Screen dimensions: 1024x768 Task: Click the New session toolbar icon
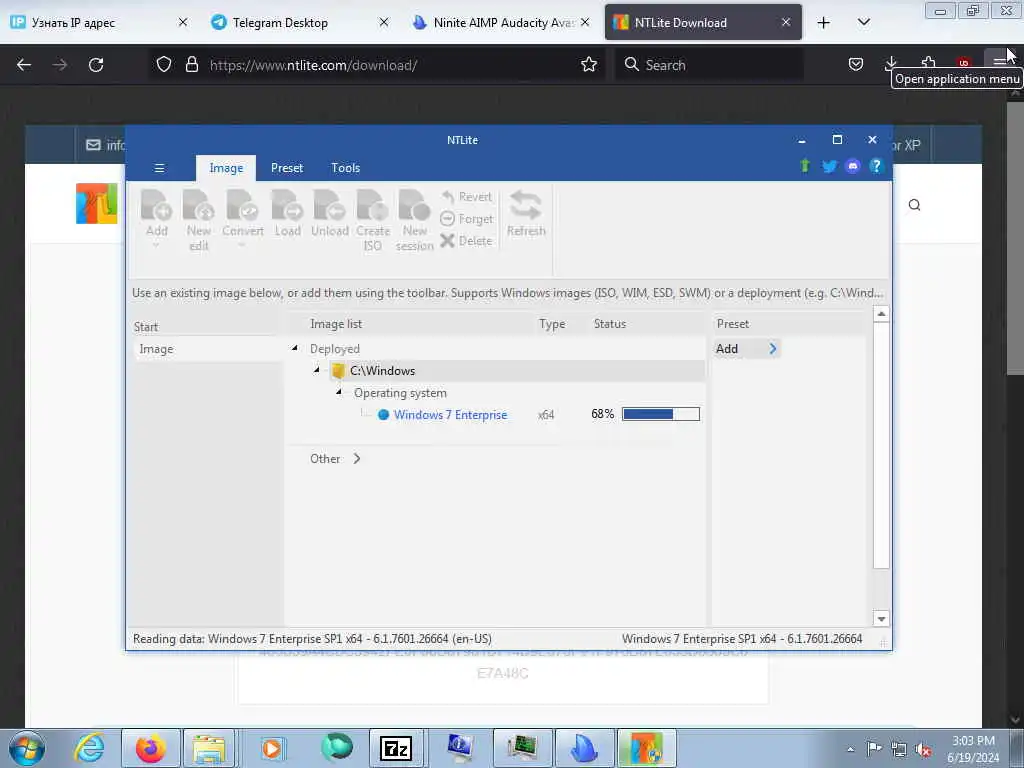[414, 220]
